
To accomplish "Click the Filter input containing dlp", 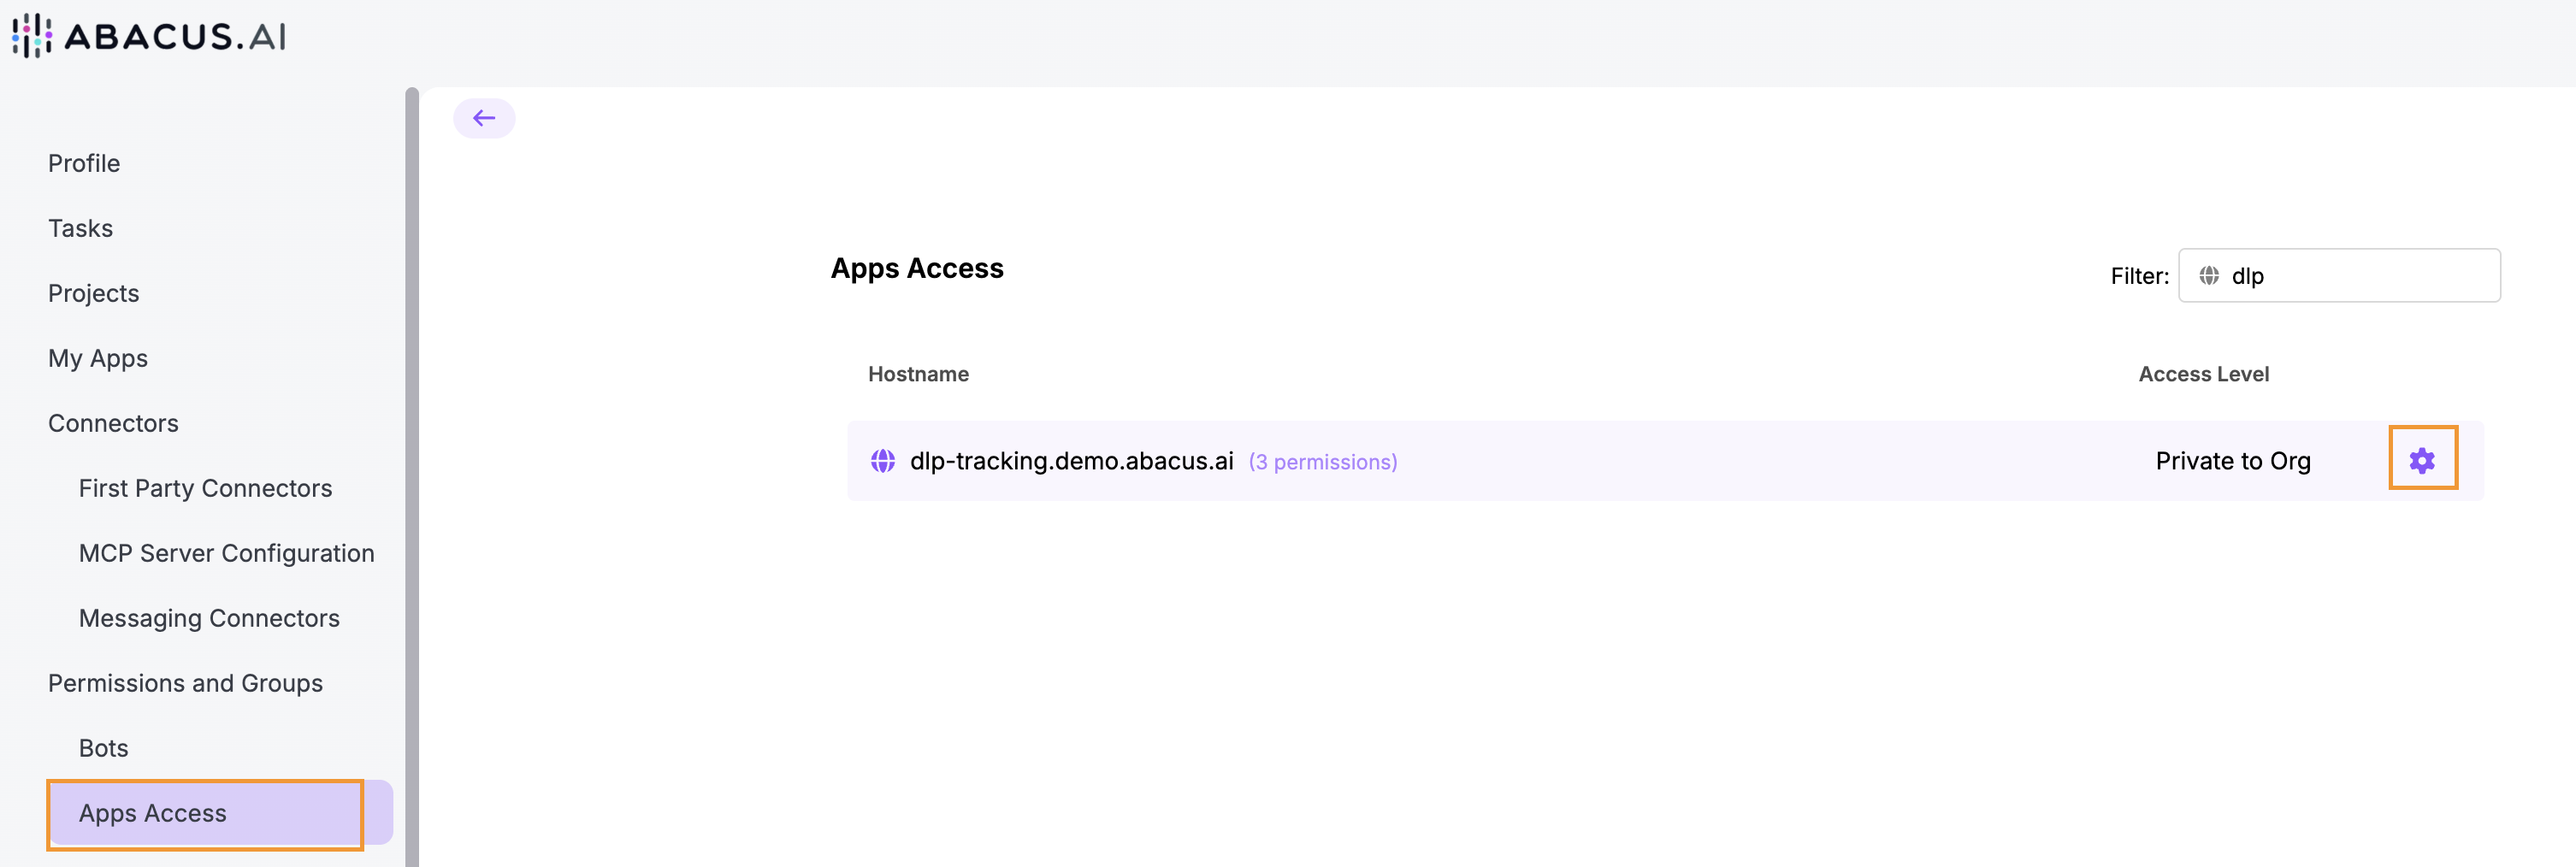I will [x=2339, y=275].
